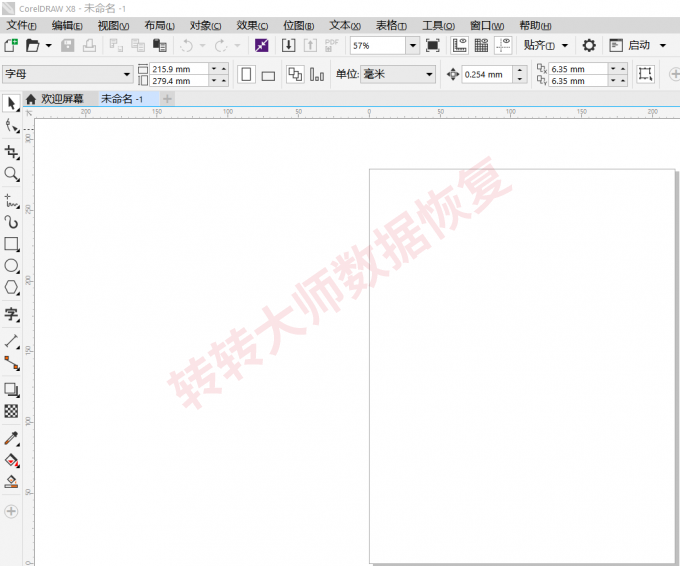Select the Artistic Media tool
680x566 pixels.
11,222
